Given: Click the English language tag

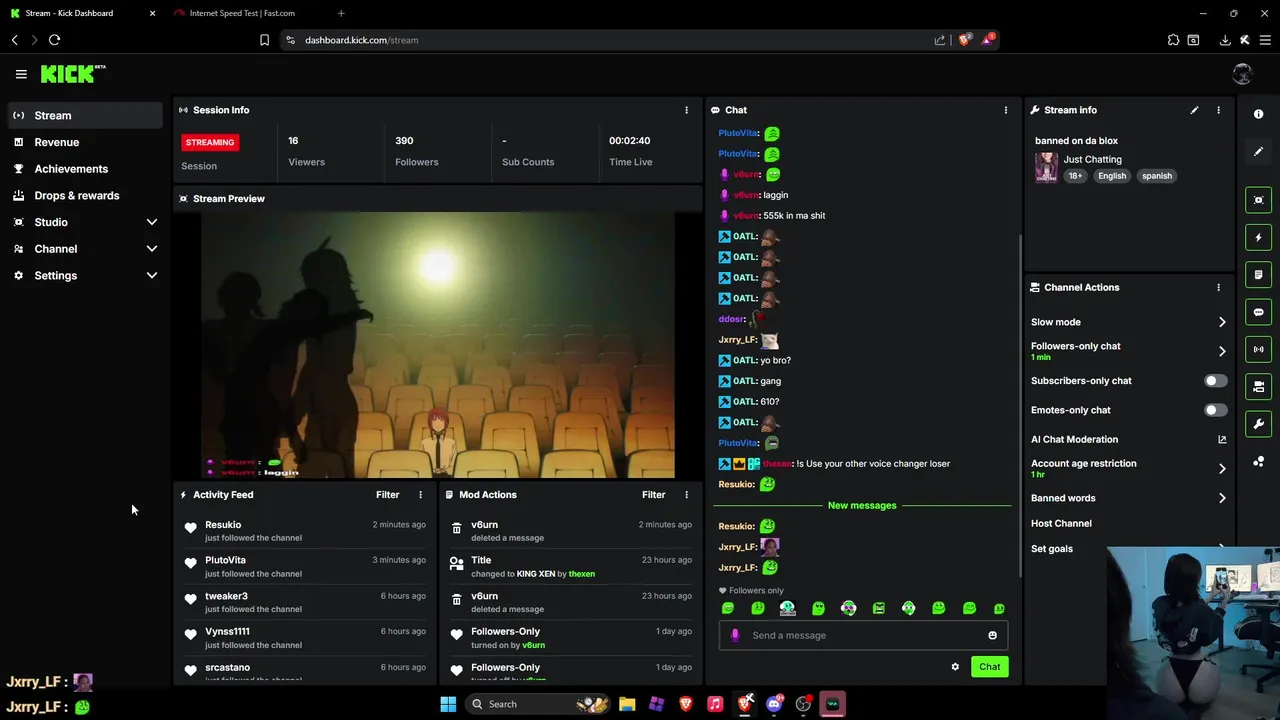Looking at the screenshot, I should pyautogui.click(x=1112, y=176).
